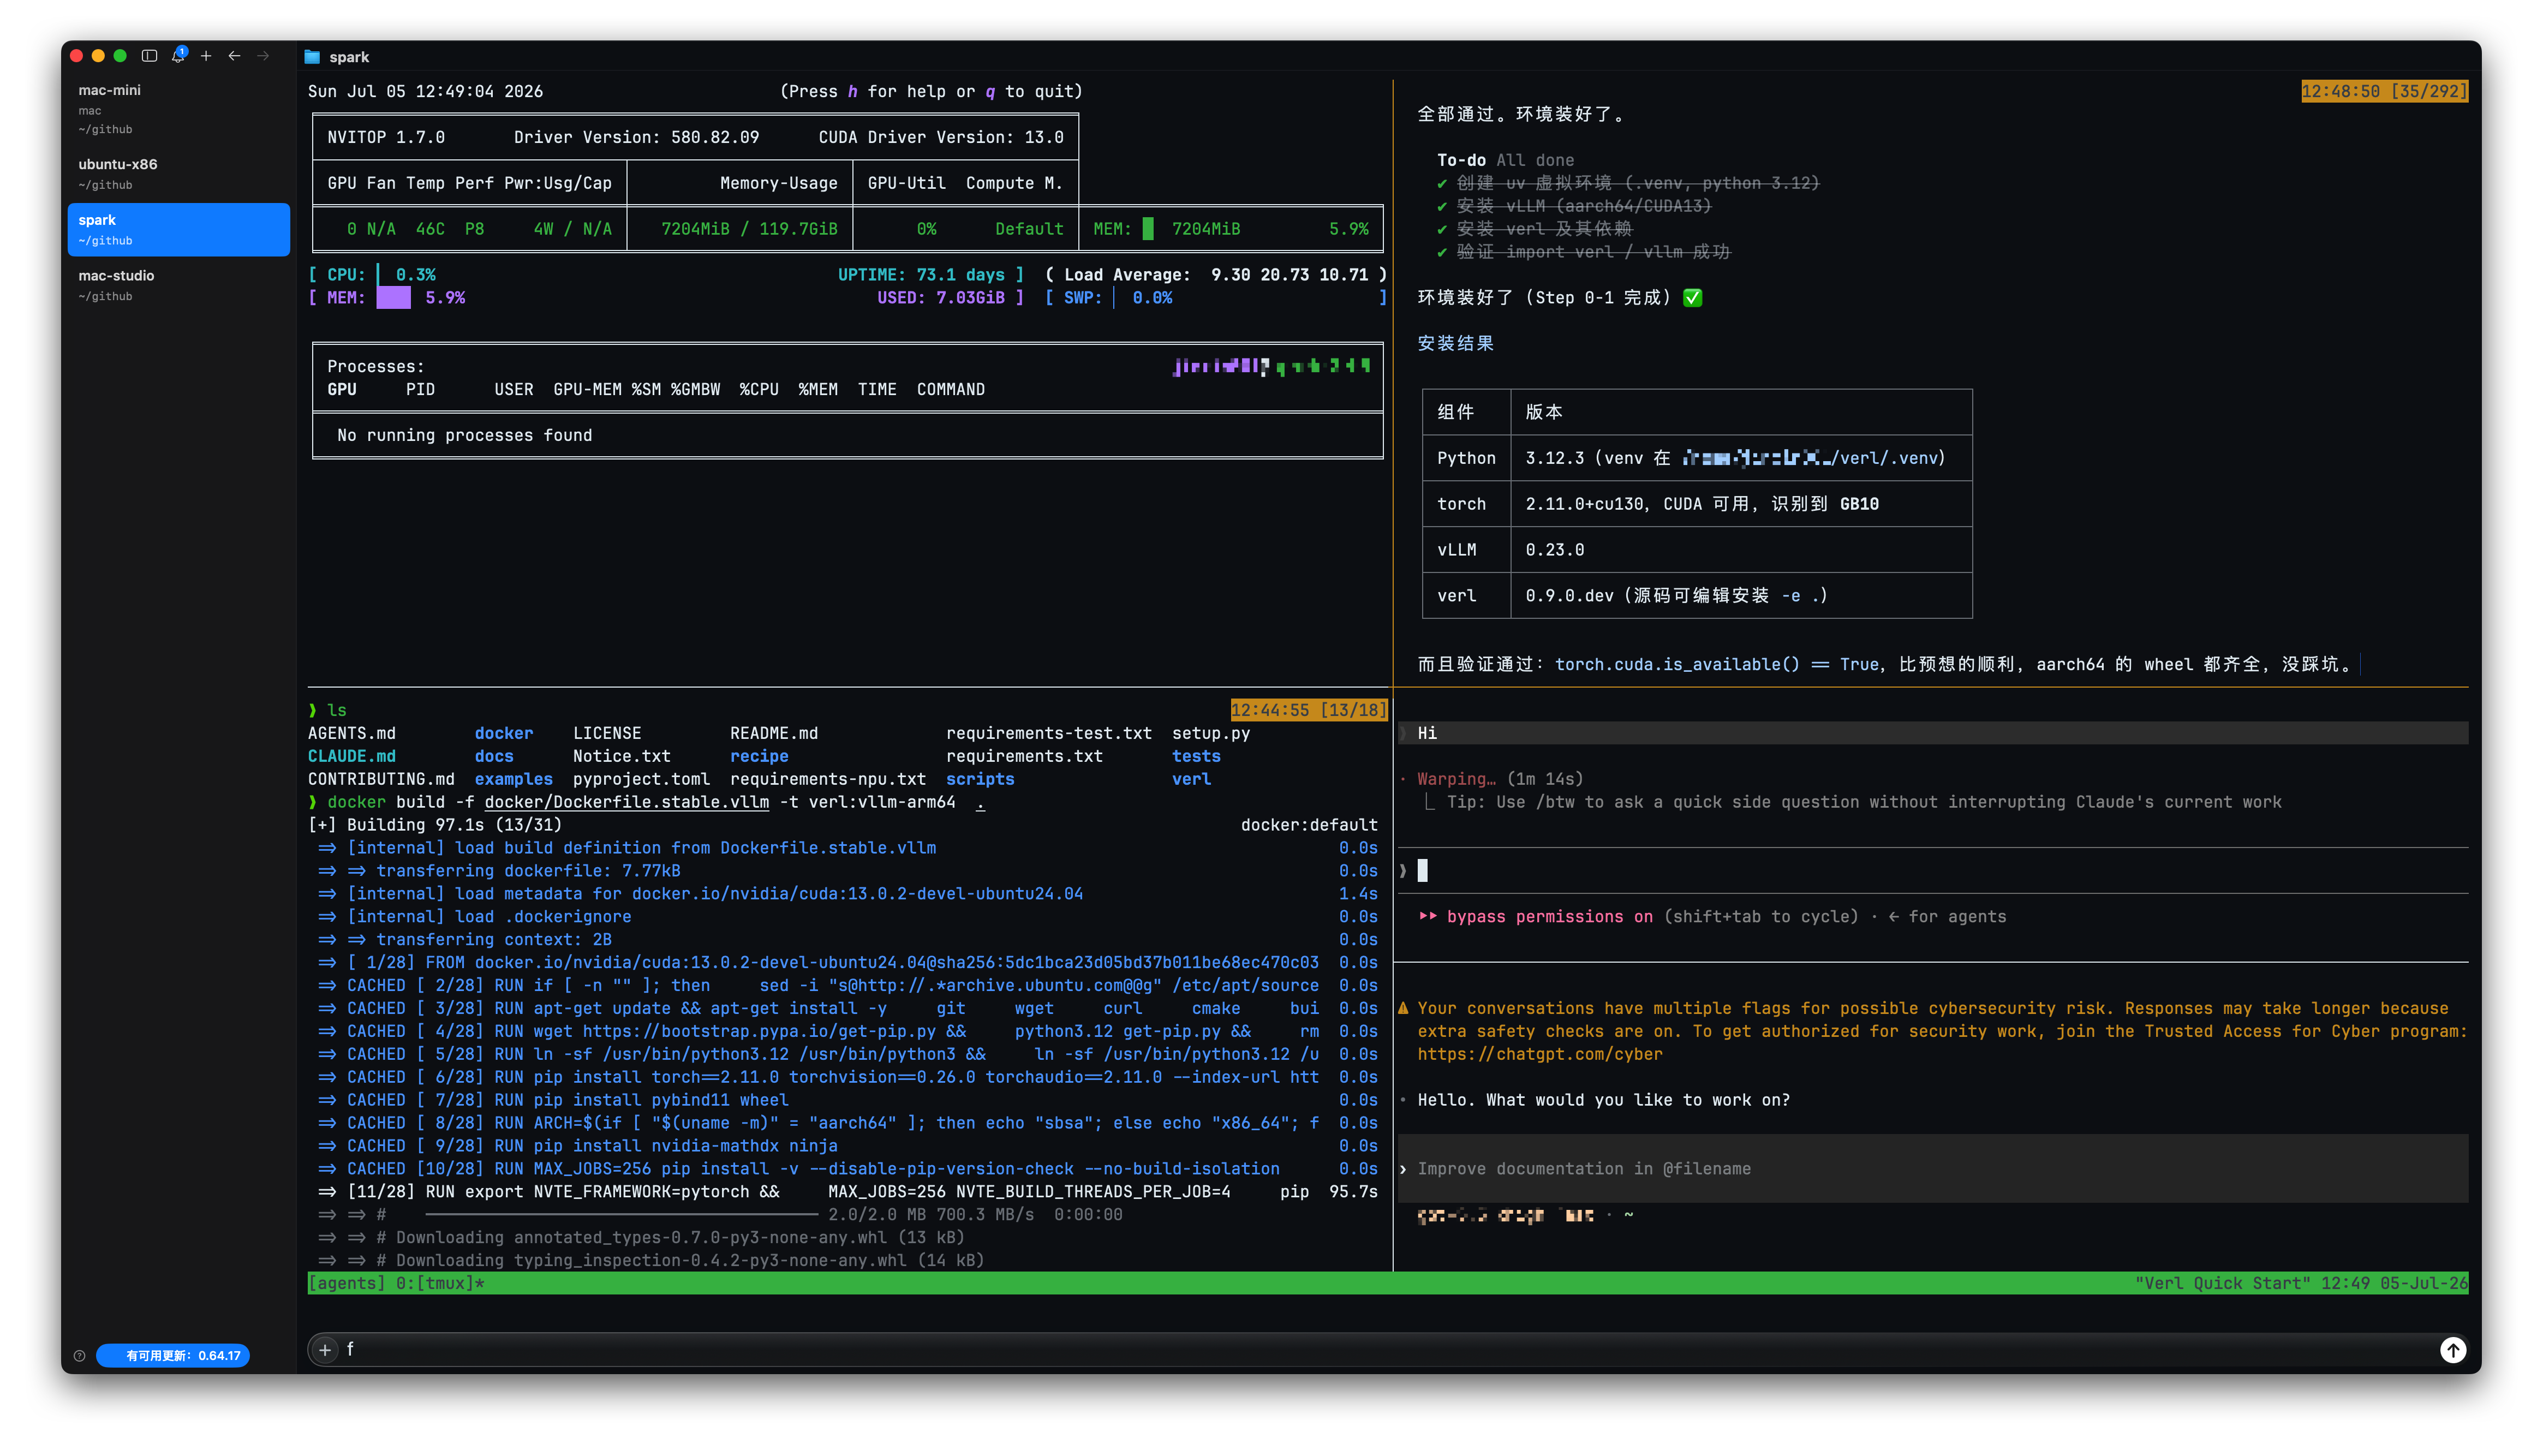Click 'Hello. What would you like to work on?'
This screenshot has height=1456, width=2543.
[1604, 1100]
